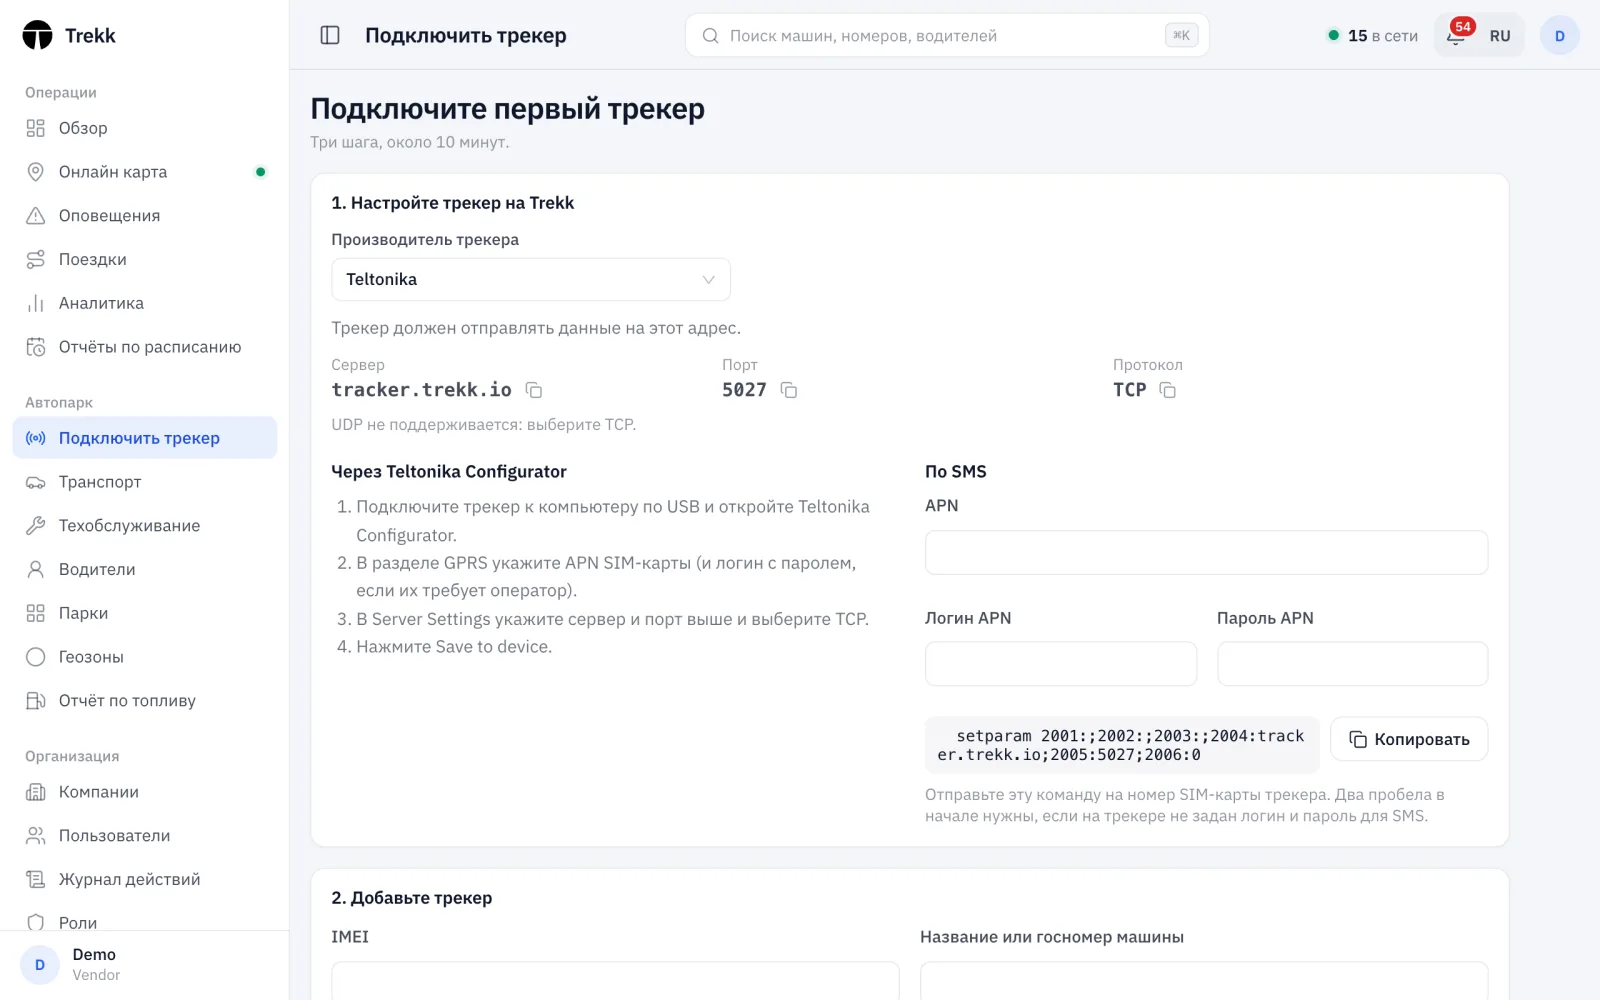Viewport: 1600px width, 1000px height.
Task: Go to Водители section
Action: pyautogui.click(x=145, y=569)
